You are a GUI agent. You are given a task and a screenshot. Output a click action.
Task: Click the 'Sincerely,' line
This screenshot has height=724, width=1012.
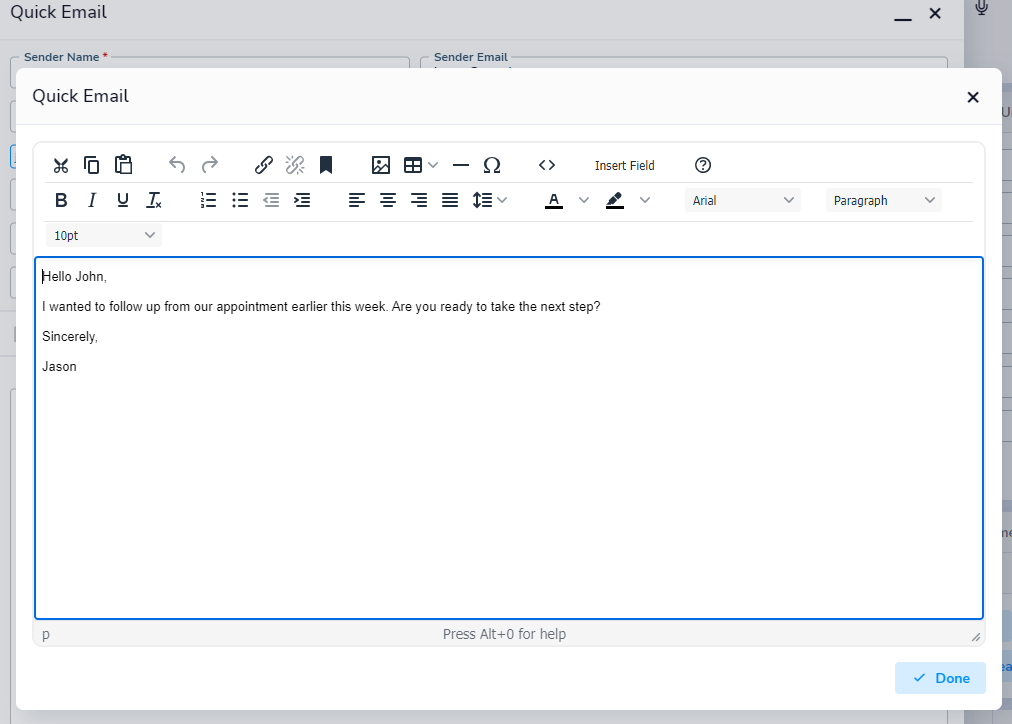click(x=70, y=336)
